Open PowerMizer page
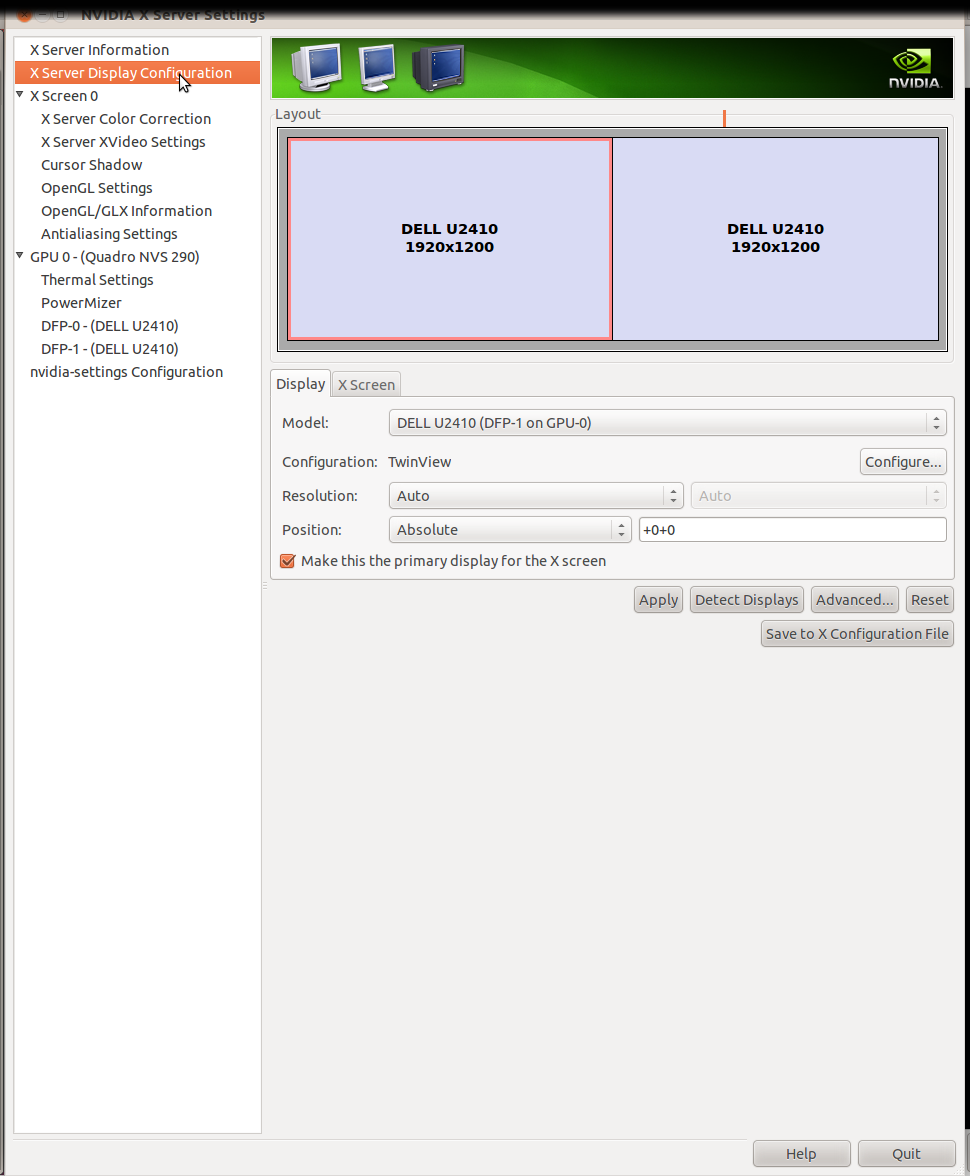This screenshot has width=970, height=1176. coord(81,303)
